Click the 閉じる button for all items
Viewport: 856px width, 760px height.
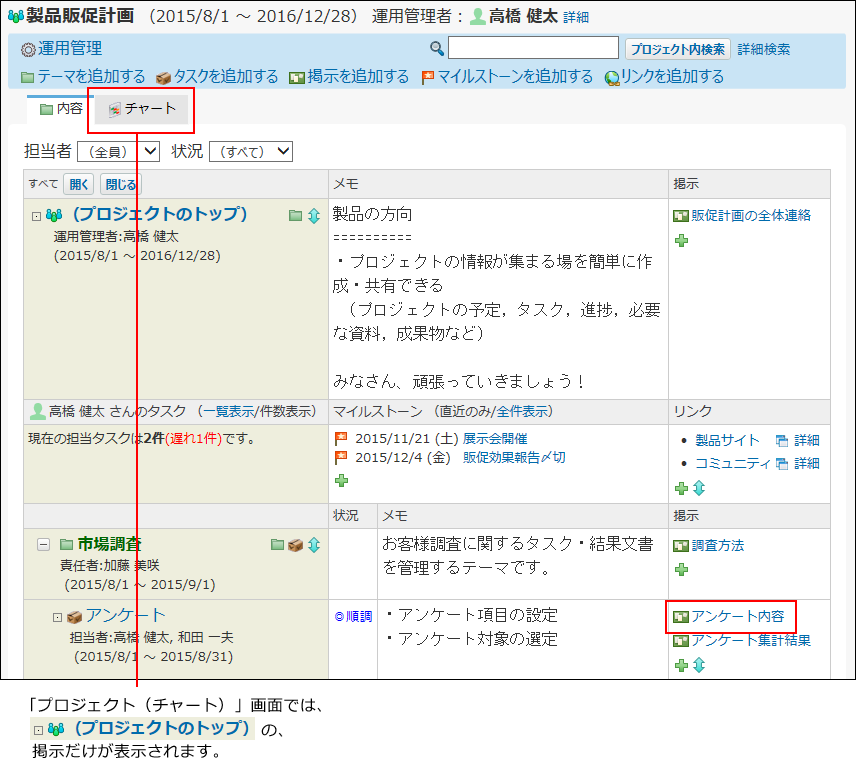point(121,185)
